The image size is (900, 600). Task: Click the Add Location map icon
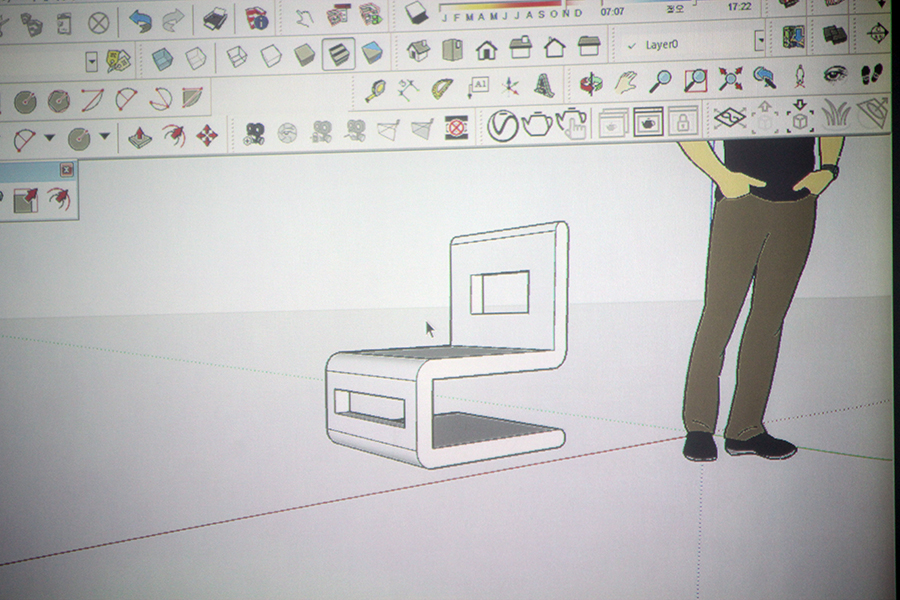coord(794,37)
